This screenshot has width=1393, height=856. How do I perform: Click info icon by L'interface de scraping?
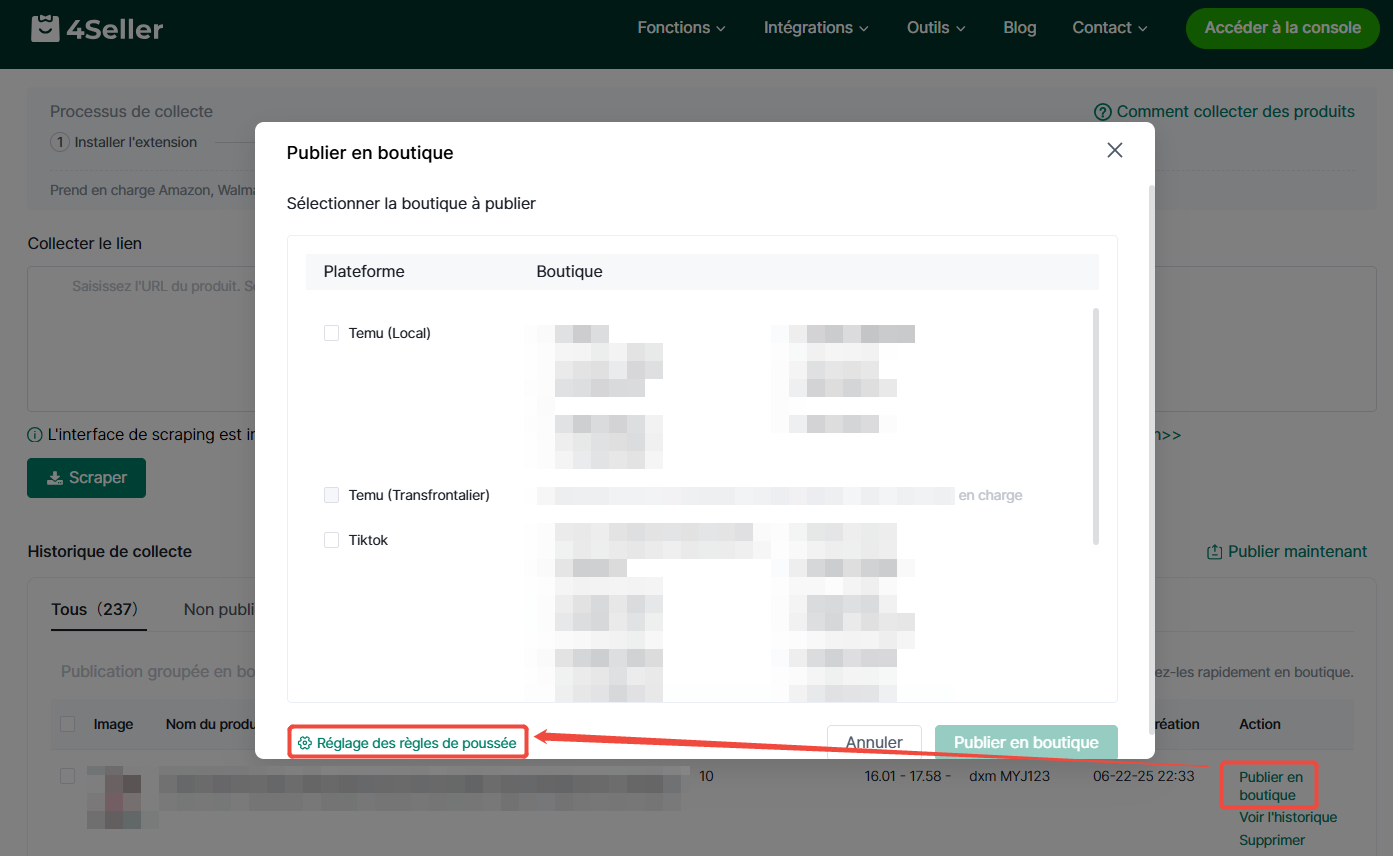point(35,435)
